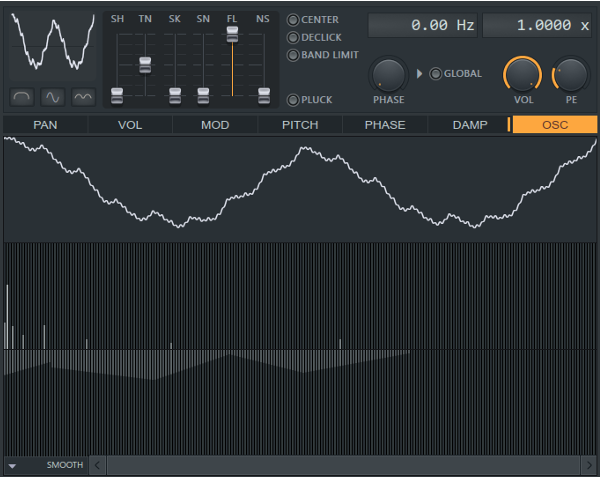Toggle the GLOBAL phase option

click(435, 73)
